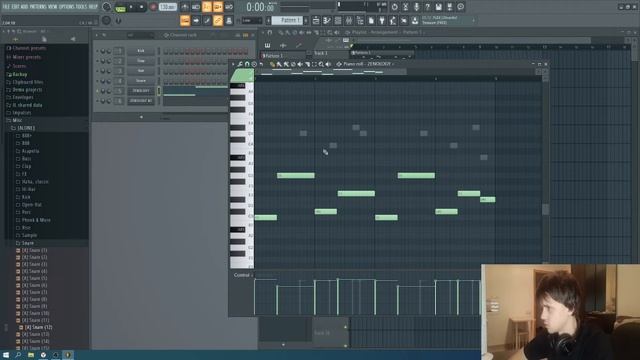Screen dimensions: 640x360
Task: Toggle channel select indicator for ZENOLOGY
Action: point(159,91)
